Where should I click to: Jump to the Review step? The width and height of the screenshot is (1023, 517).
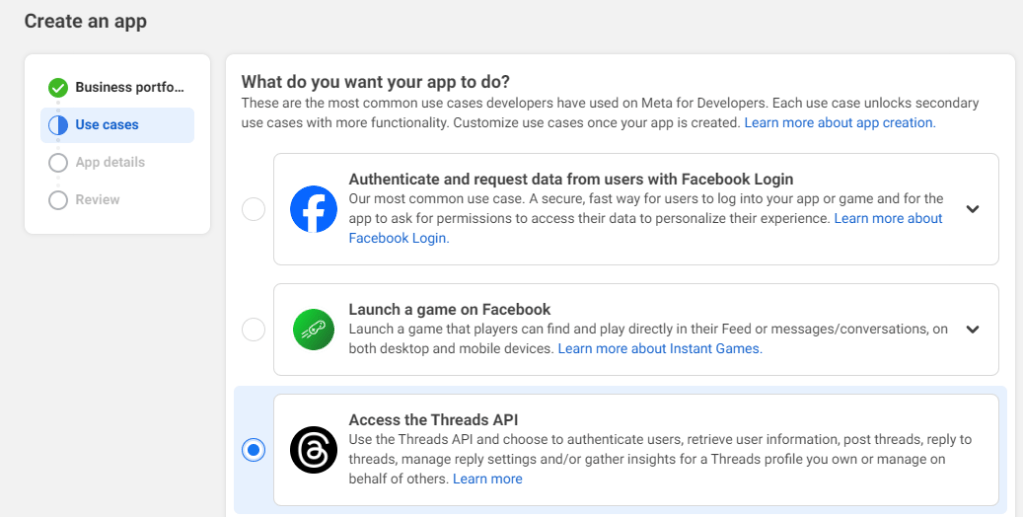[96, 200]
